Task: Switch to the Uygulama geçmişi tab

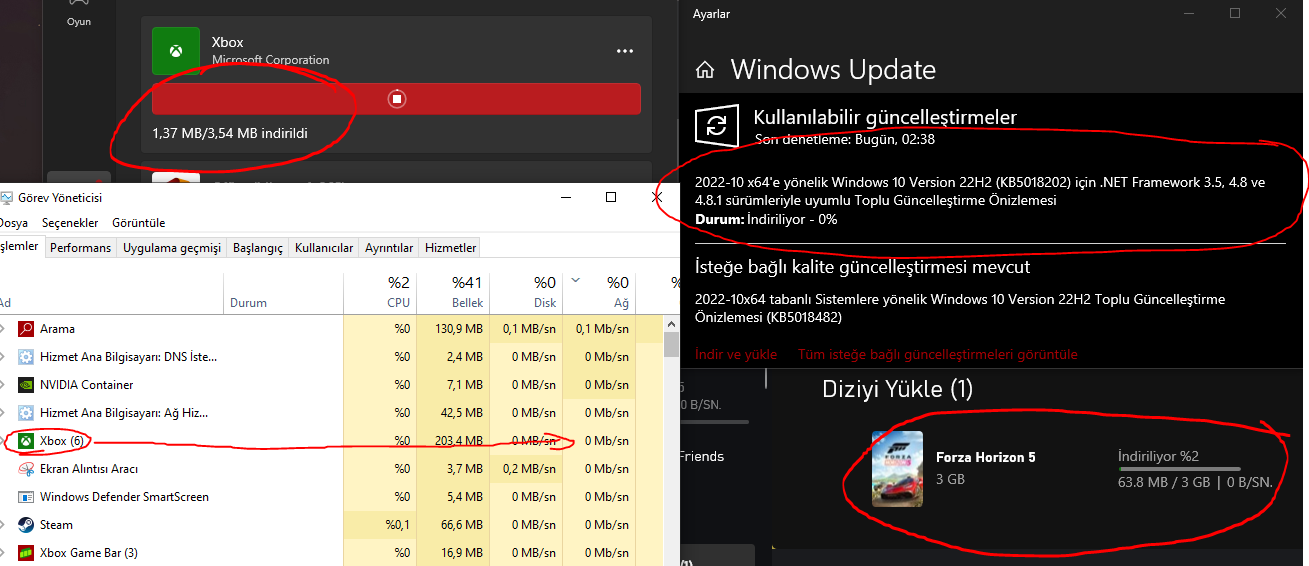Action: (x=172, y=248)
